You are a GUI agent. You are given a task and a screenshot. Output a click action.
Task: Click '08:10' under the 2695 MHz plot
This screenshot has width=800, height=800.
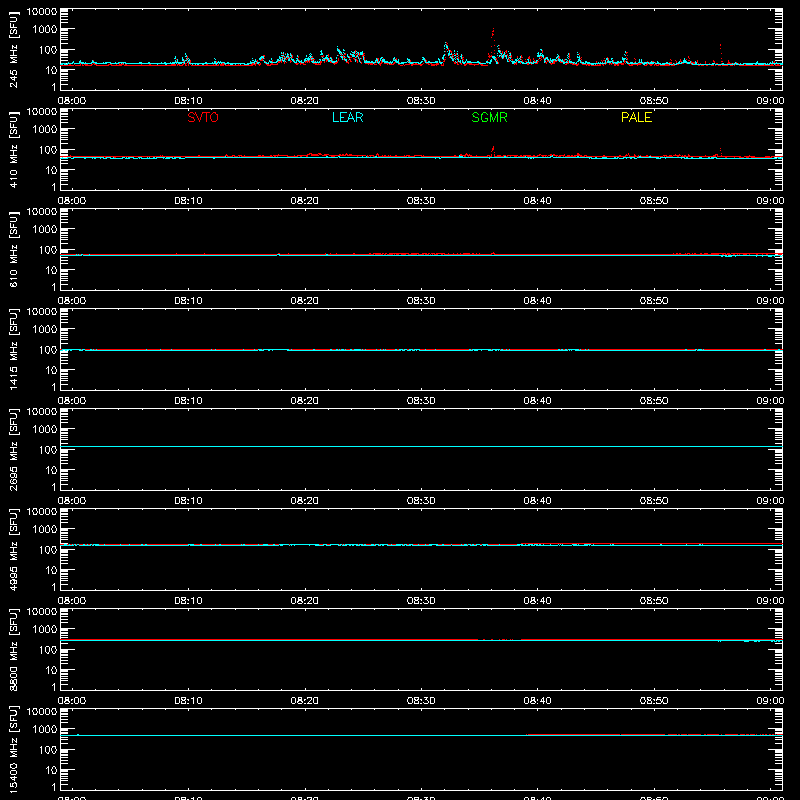[188, 501]
